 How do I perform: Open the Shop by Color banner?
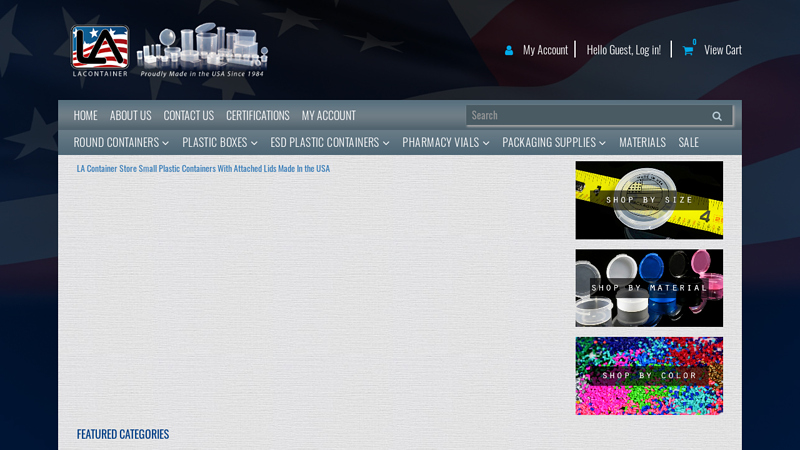coord(649,376)
